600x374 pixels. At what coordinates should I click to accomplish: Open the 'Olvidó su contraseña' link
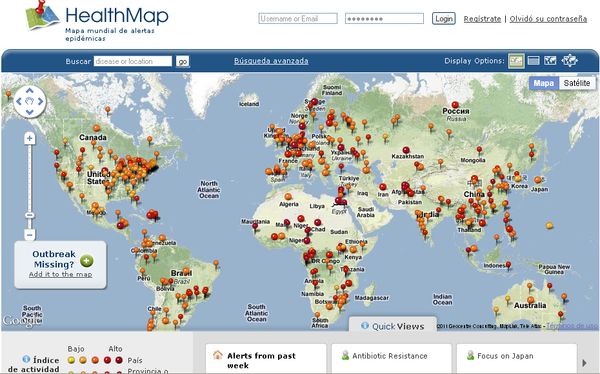(x=548, y=19)
